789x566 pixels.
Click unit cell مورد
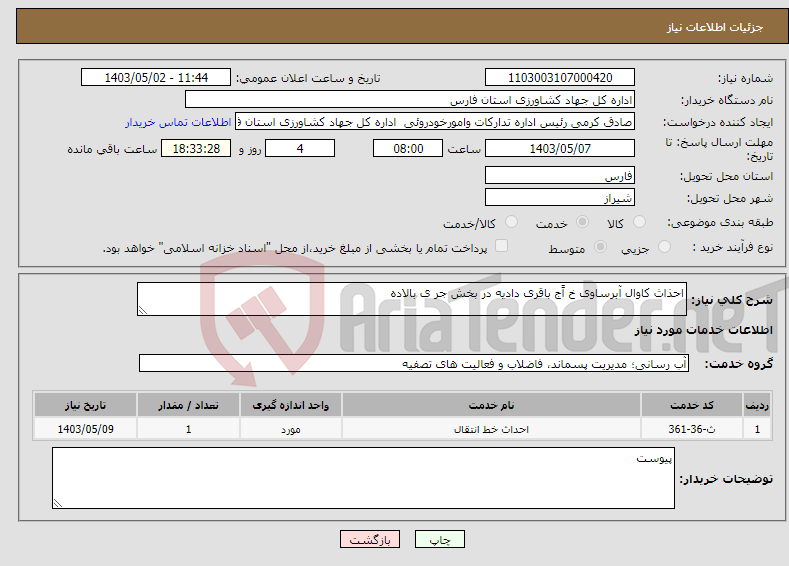pos(290,429)
